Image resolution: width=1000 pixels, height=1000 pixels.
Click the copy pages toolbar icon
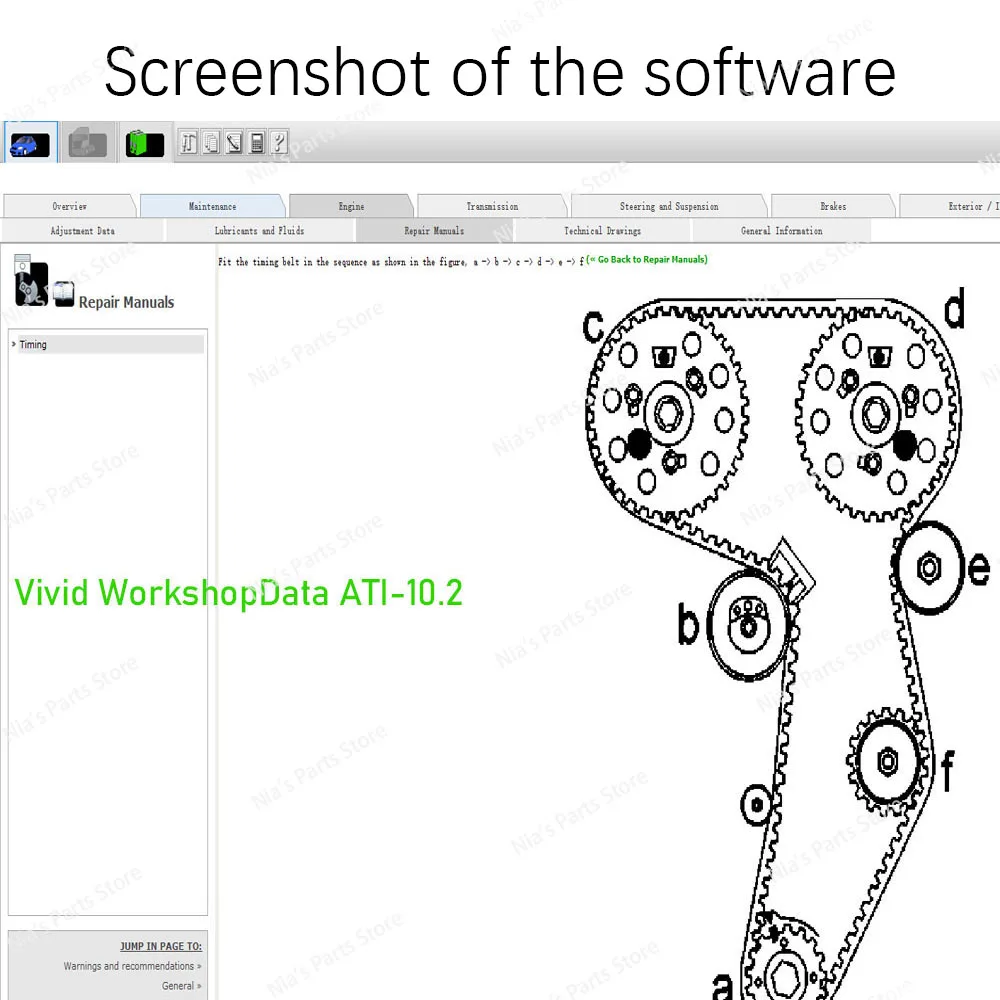211,142
